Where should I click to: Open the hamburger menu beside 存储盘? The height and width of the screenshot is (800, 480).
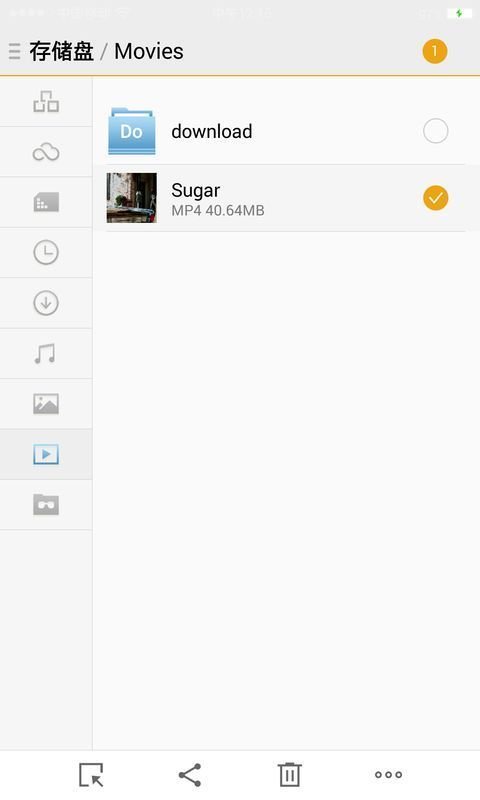(14, 52)
